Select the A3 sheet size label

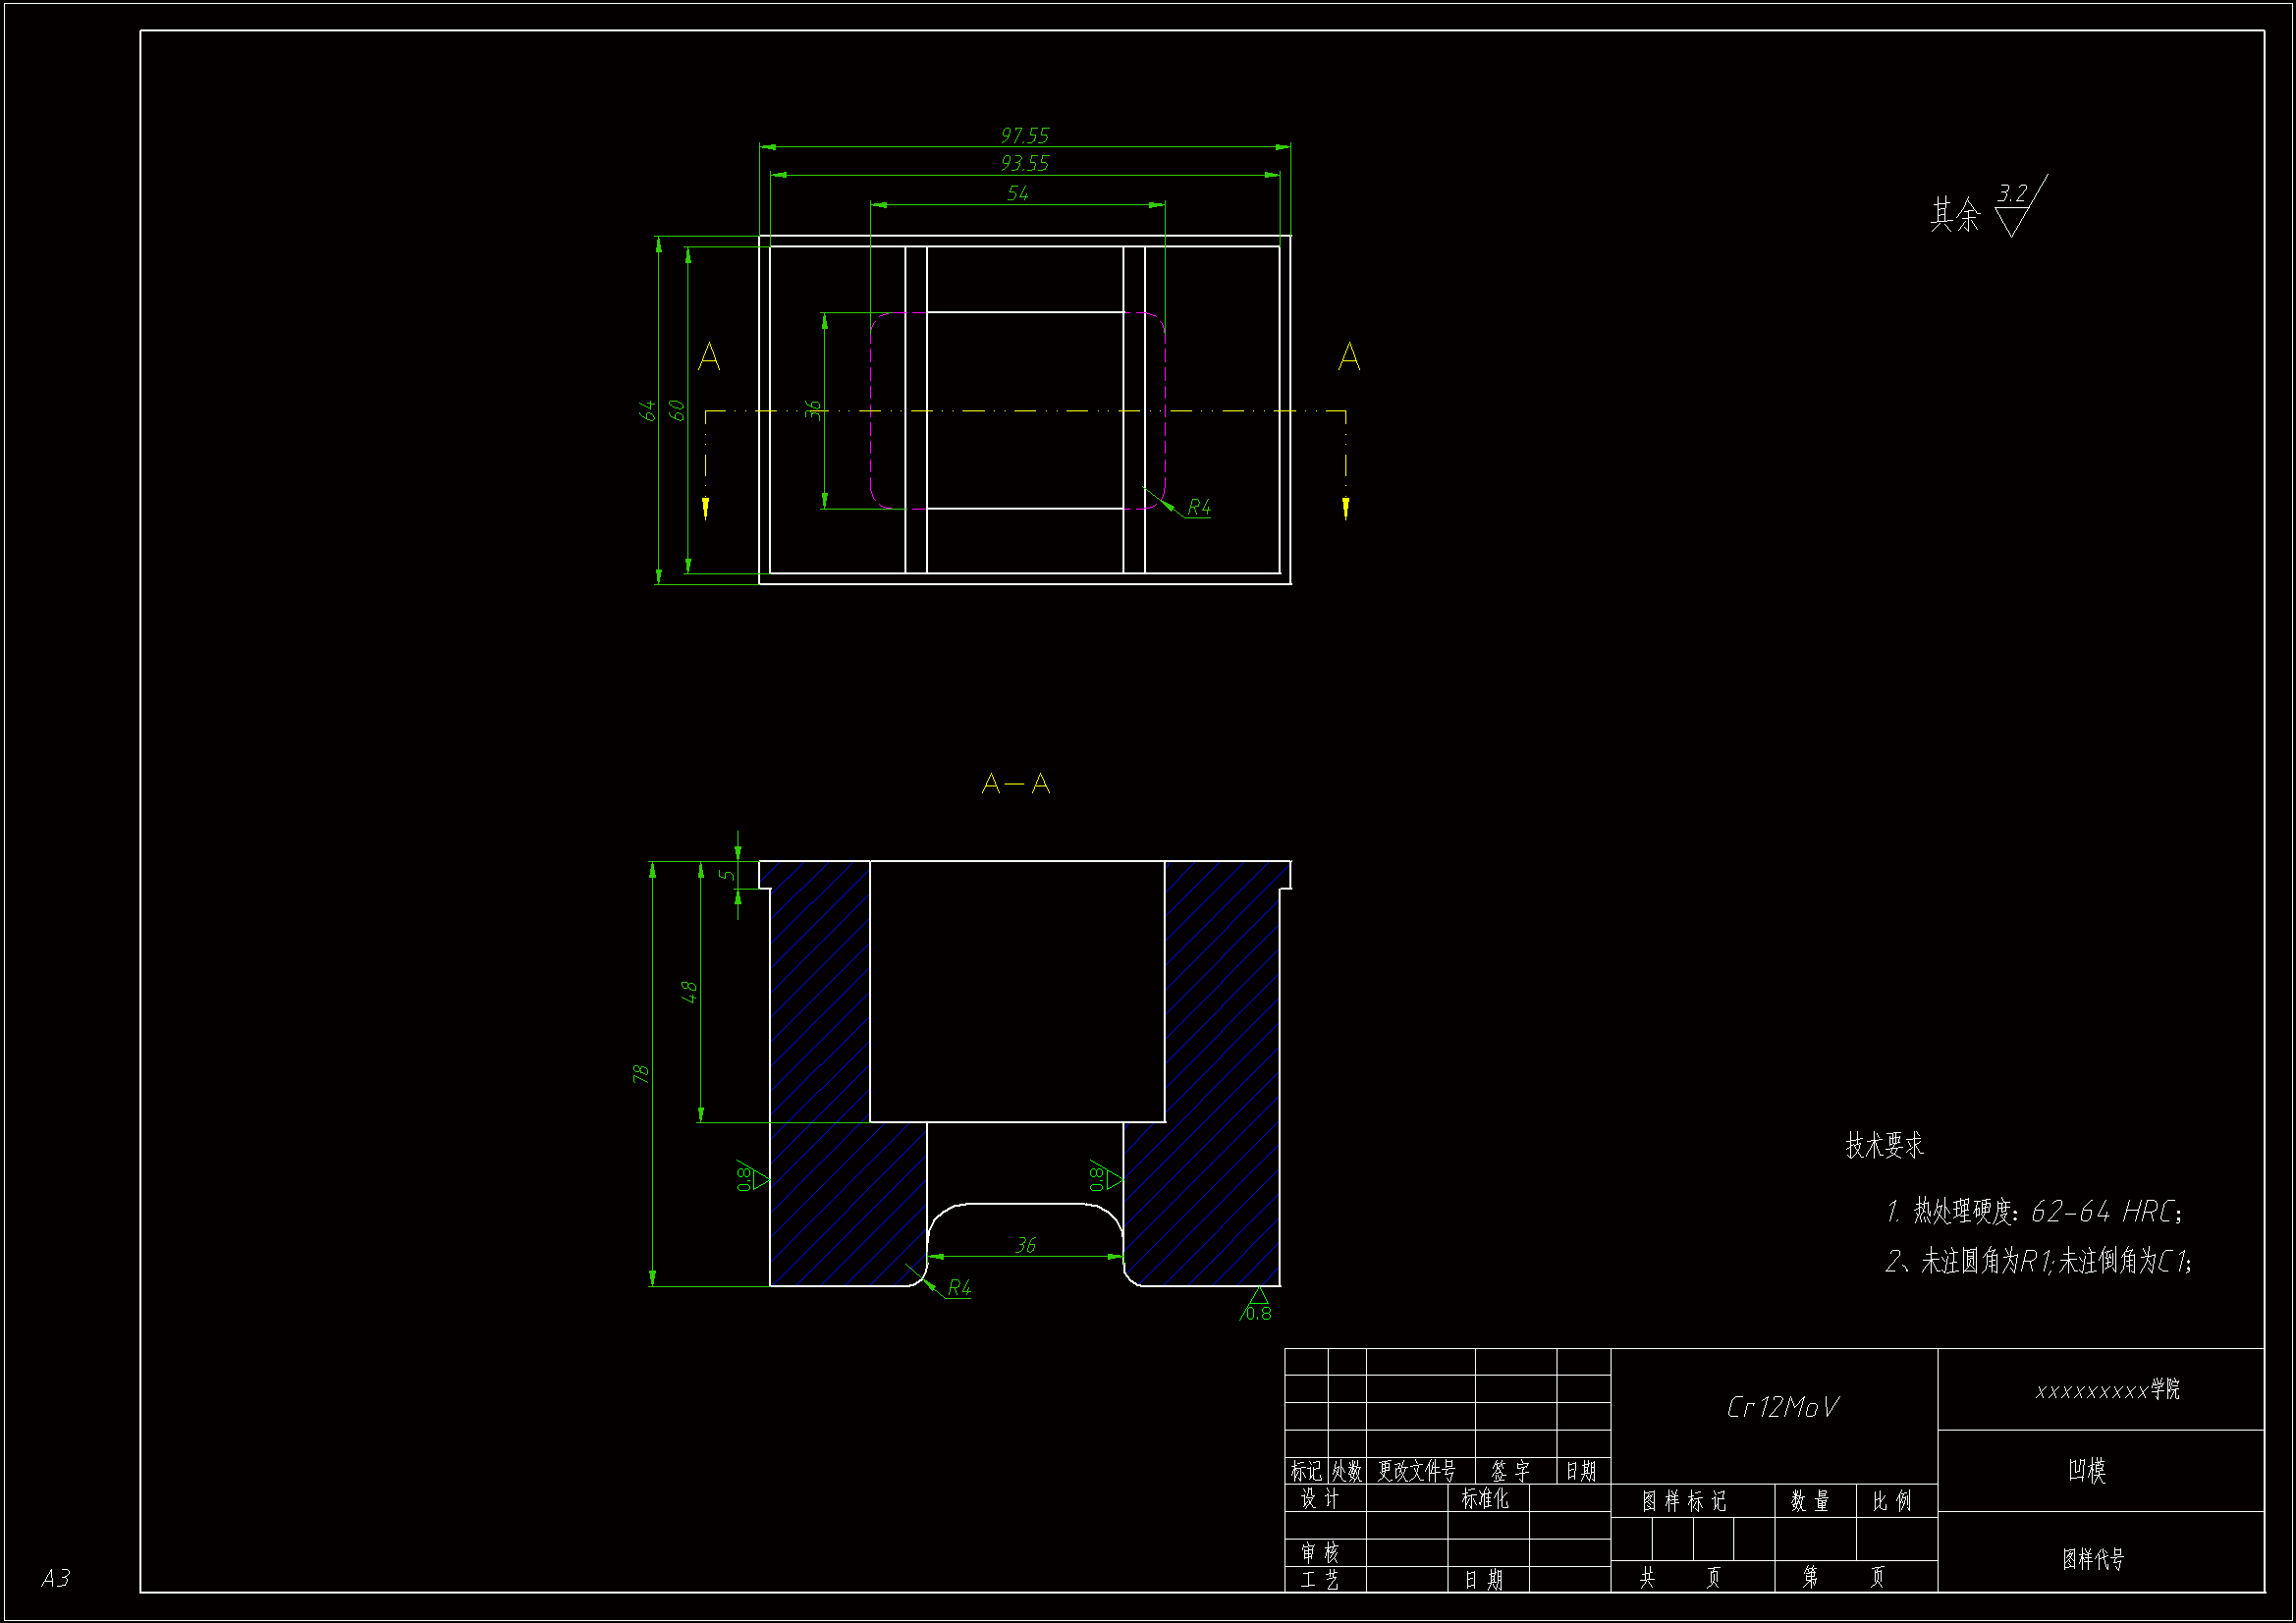tap(56, 1578)
